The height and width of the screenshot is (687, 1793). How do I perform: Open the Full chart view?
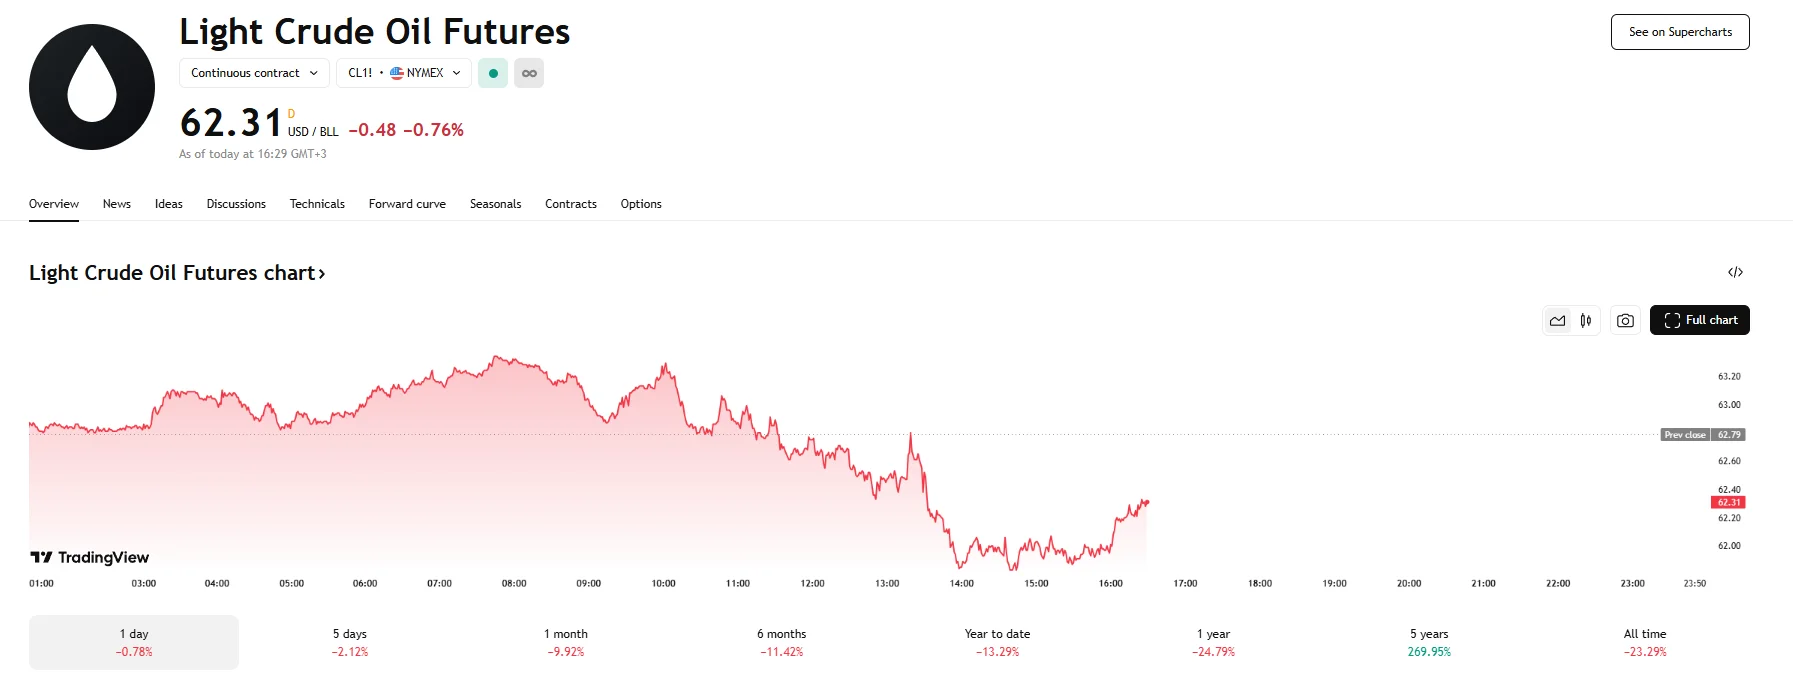point(1699,320)
